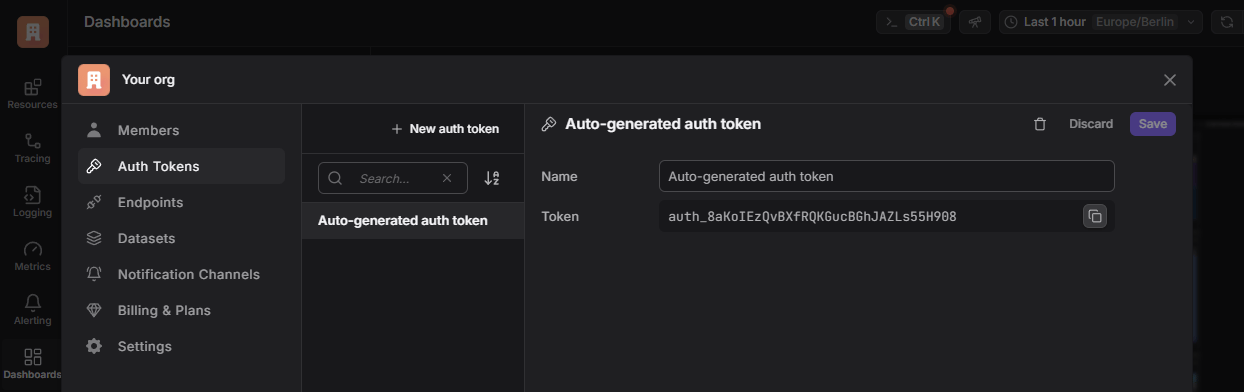Toggle alphabetical sort order icon
1244x392 pixels.
pos(492,178)
